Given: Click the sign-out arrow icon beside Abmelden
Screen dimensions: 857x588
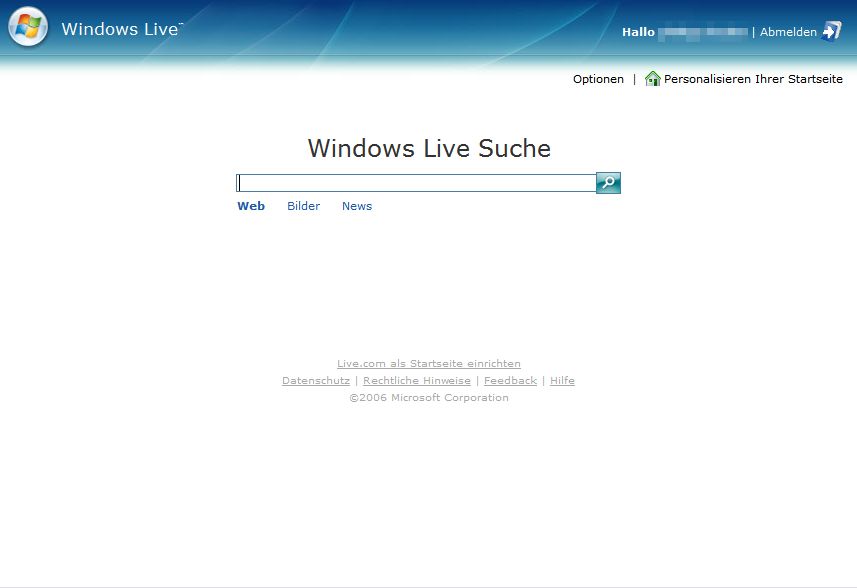Looking at the screenshot, I should [832, 31].
